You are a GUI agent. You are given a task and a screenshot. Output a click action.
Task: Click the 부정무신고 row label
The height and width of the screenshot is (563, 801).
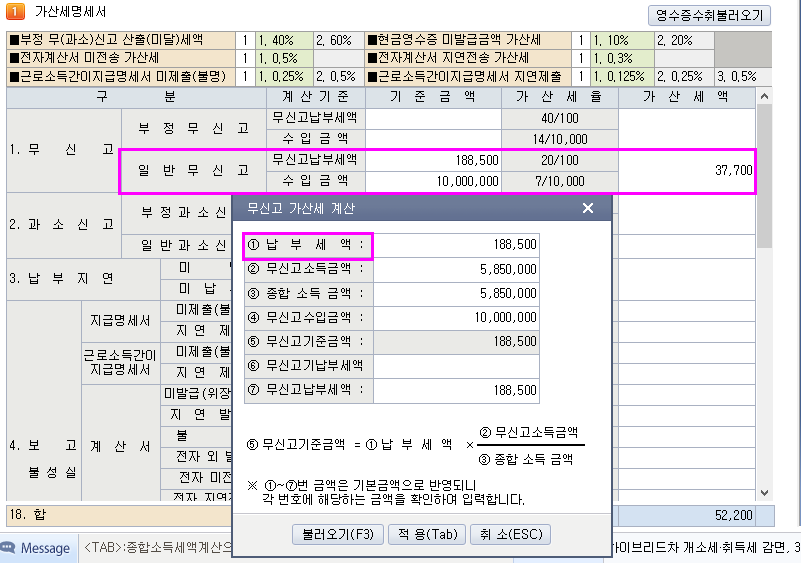[193, 128]
